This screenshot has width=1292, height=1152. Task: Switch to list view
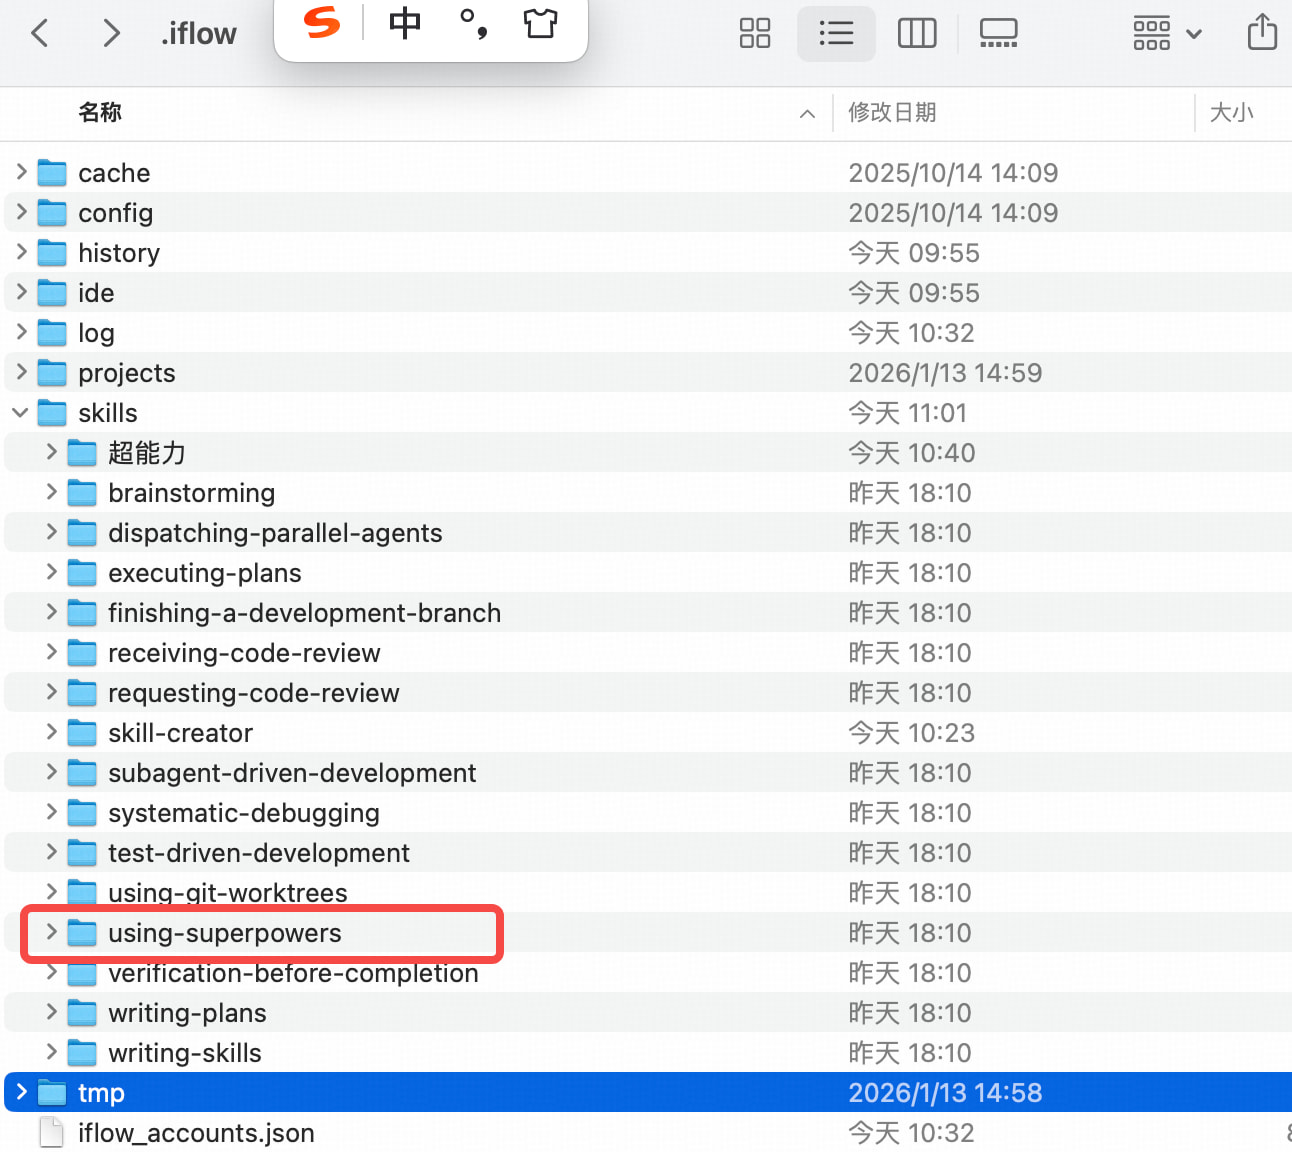pos(836,33)
